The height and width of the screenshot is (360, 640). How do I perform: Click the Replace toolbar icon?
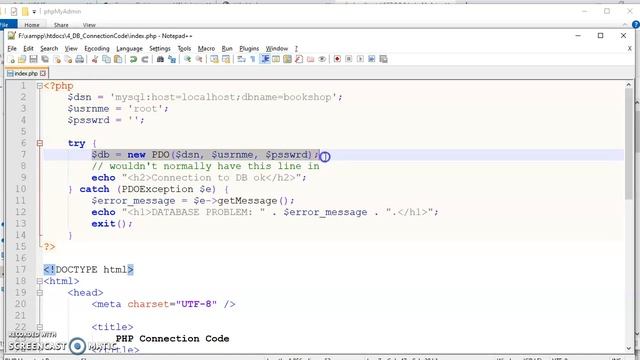click(172, 59)
